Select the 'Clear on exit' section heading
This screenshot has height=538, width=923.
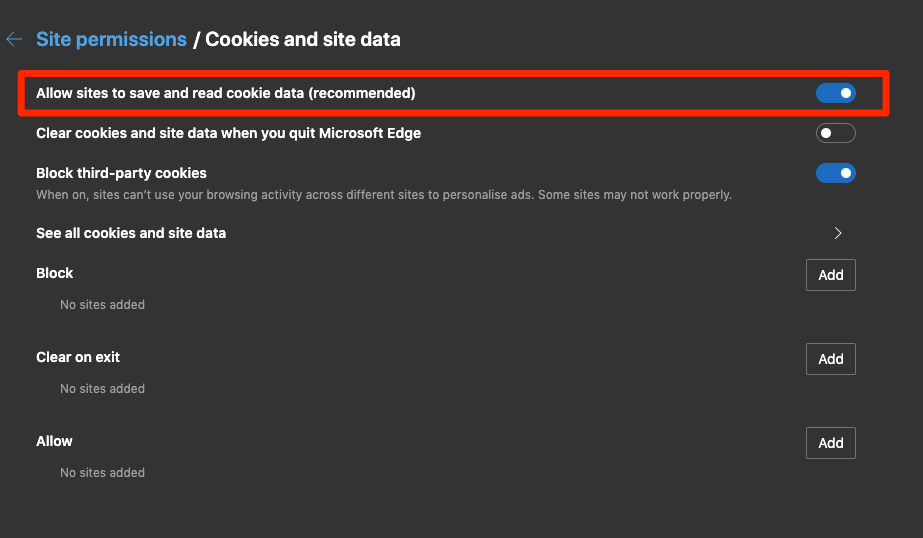coord(78,357)
